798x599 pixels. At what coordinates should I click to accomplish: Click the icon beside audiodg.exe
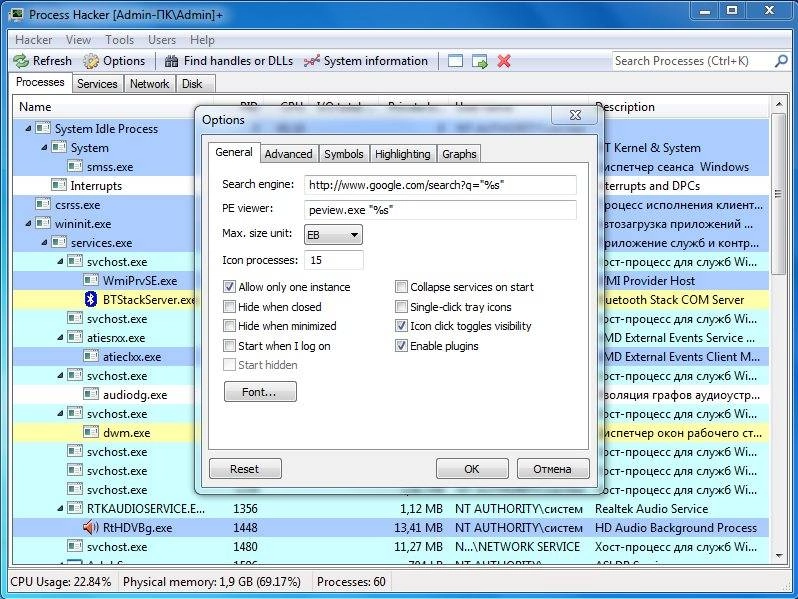point(91,394)
